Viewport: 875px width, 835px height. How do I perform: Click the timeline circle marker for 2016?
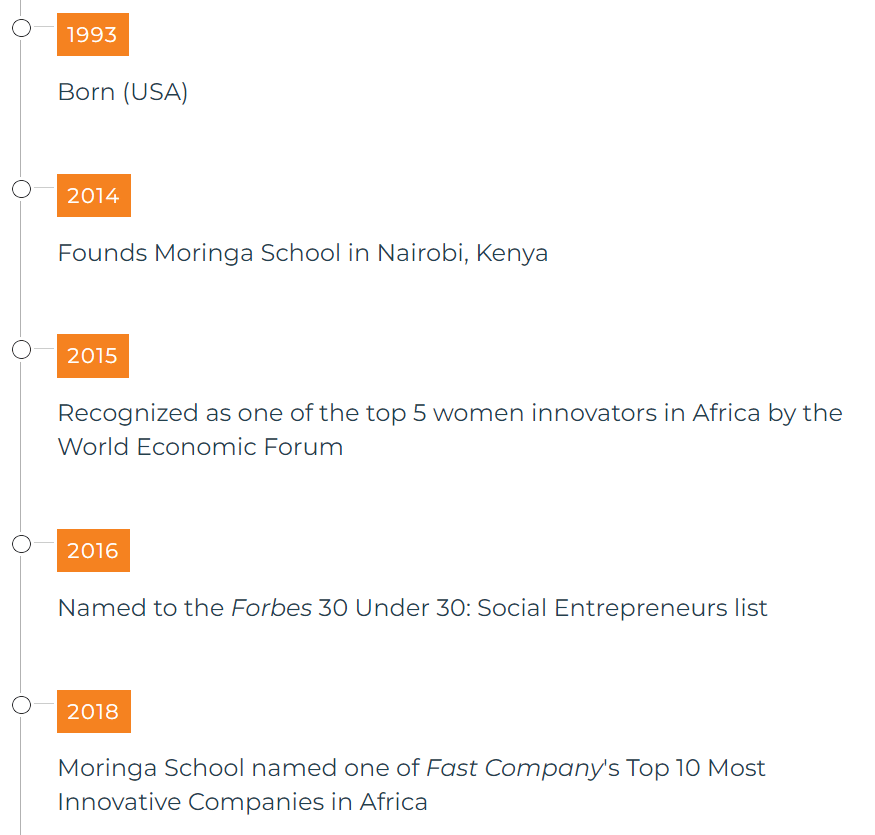point(21,544)
